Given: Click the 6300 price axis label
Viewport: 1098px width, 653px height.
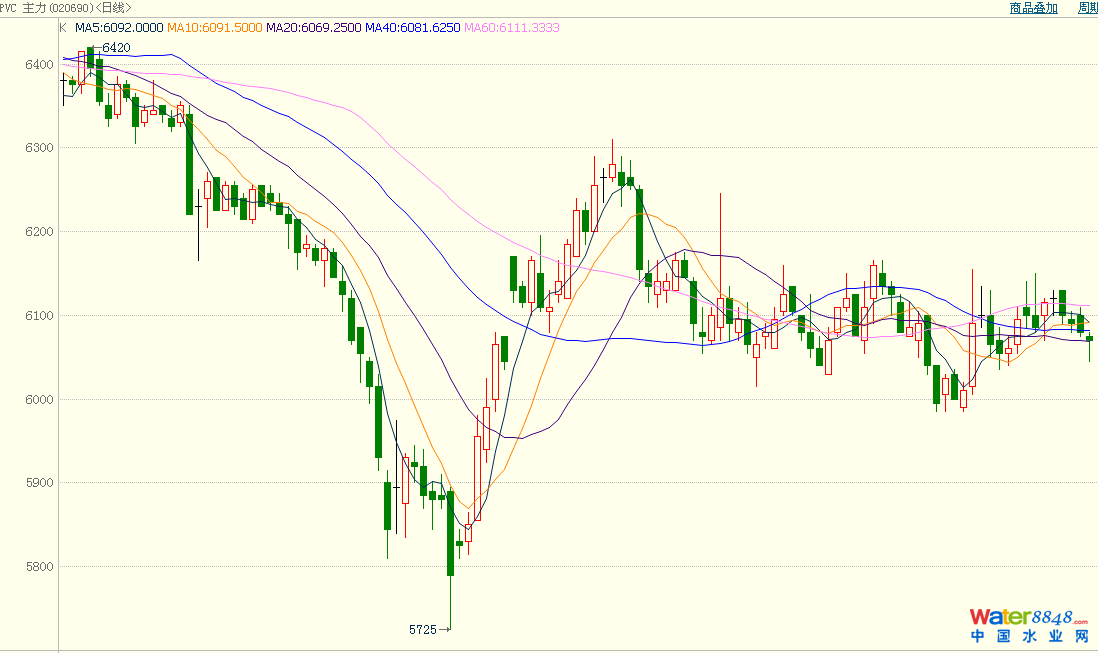Looking at the screenshot, I should pos(41,148).
